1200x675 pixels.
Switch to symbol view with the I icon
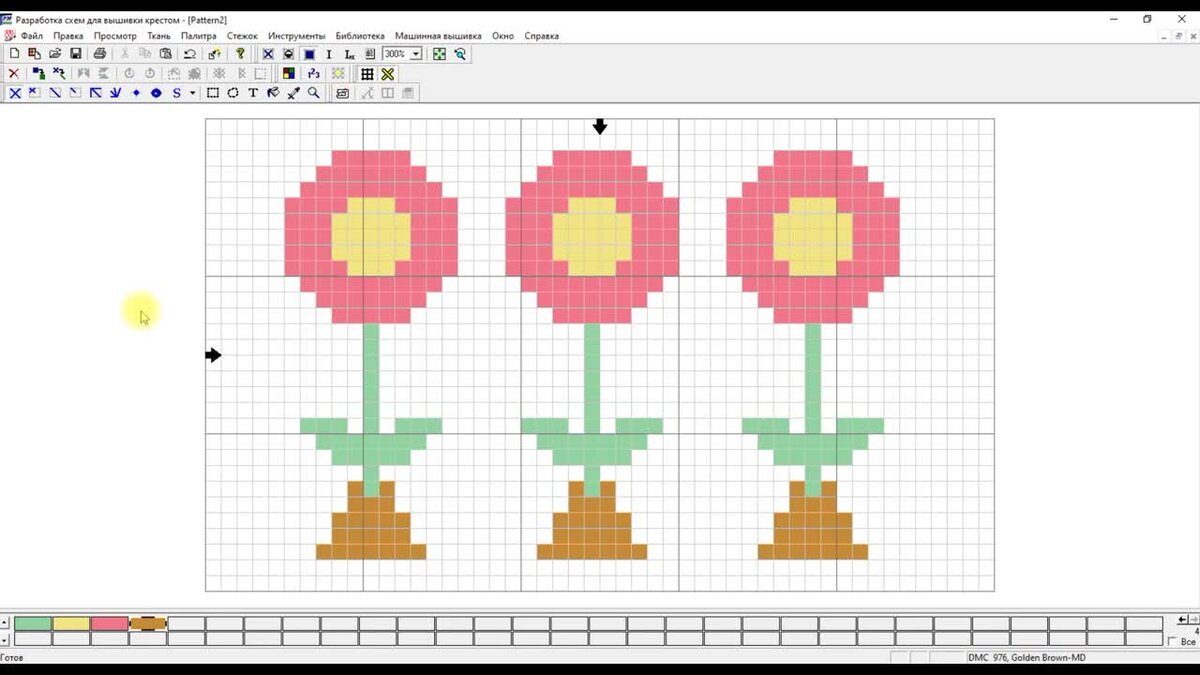(329, 54)
